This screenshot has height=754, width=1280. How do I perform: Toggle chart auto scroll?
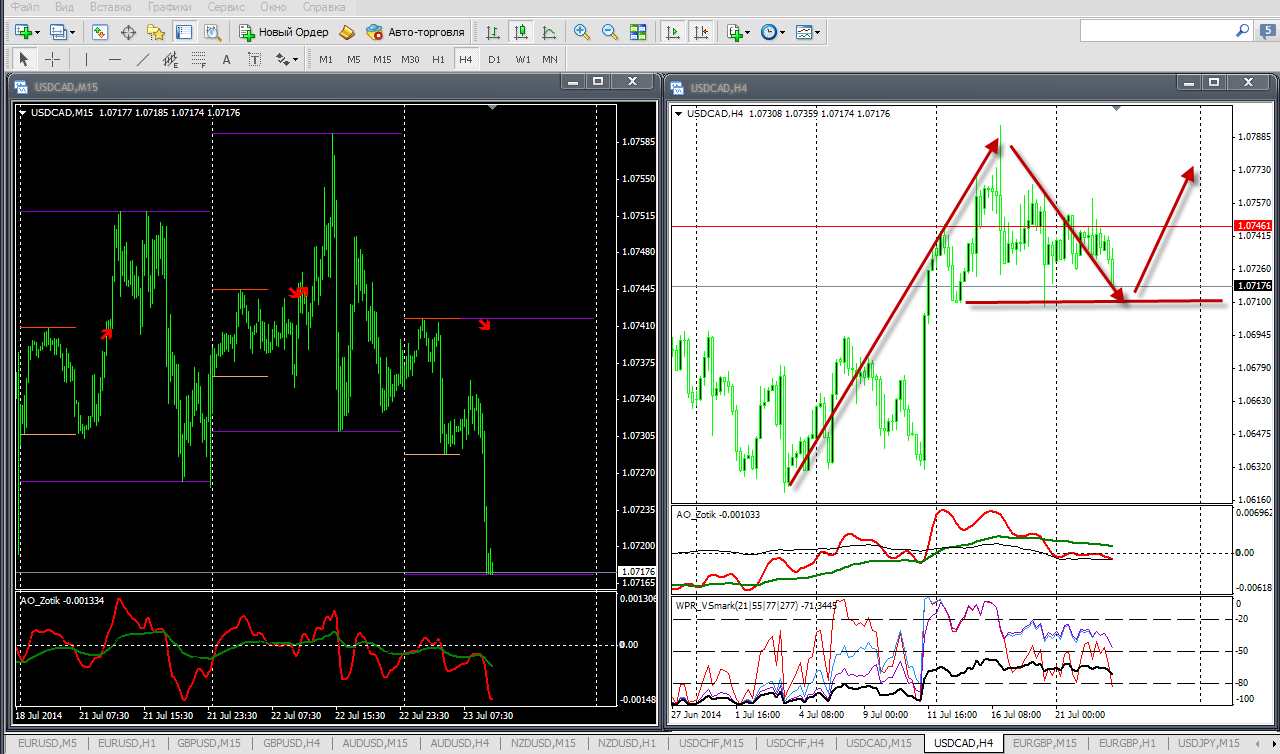click(674, 32)
